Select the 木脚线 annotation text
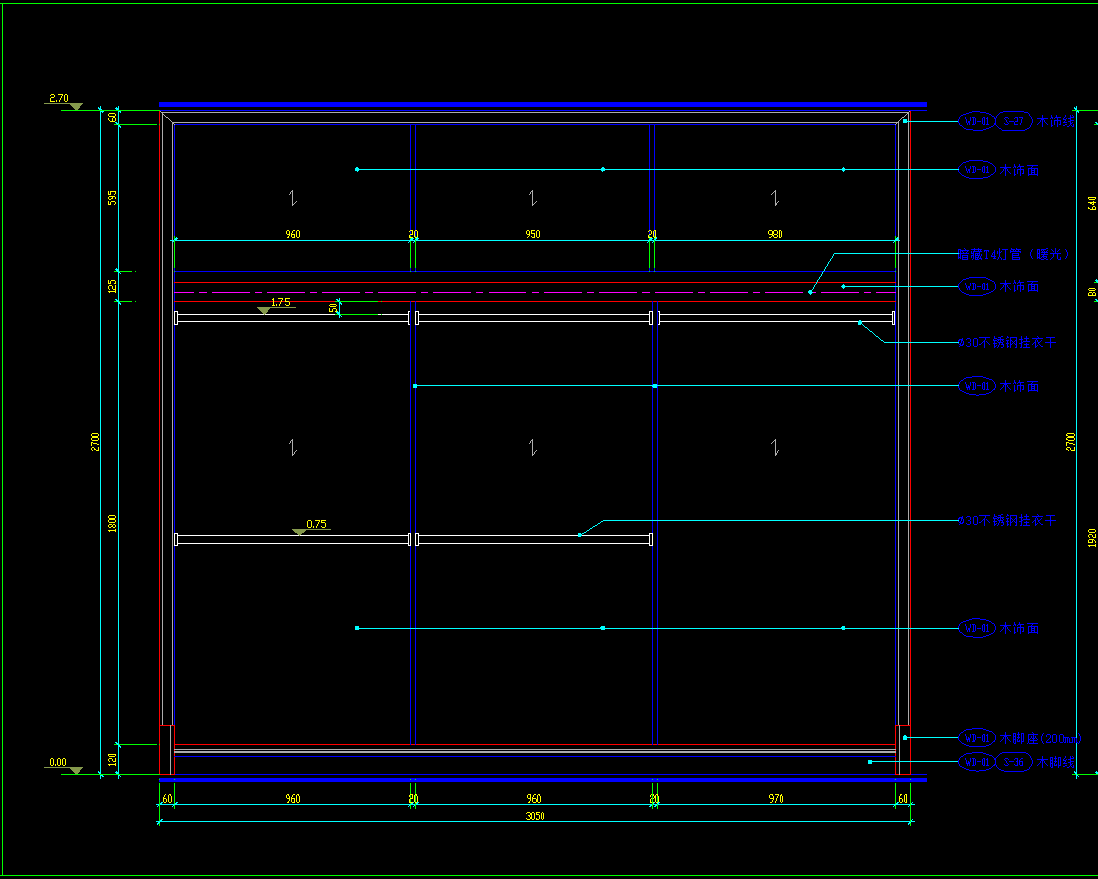Image resolution: width=1098 pixels, height=879 pixels. pyautogui.click(x=1055, y=762)
